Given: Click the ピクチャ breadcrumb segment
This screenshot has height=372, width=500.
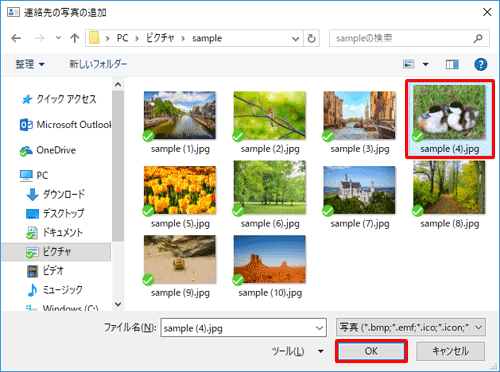Looking at the screenshot, I should coord(160,38).
